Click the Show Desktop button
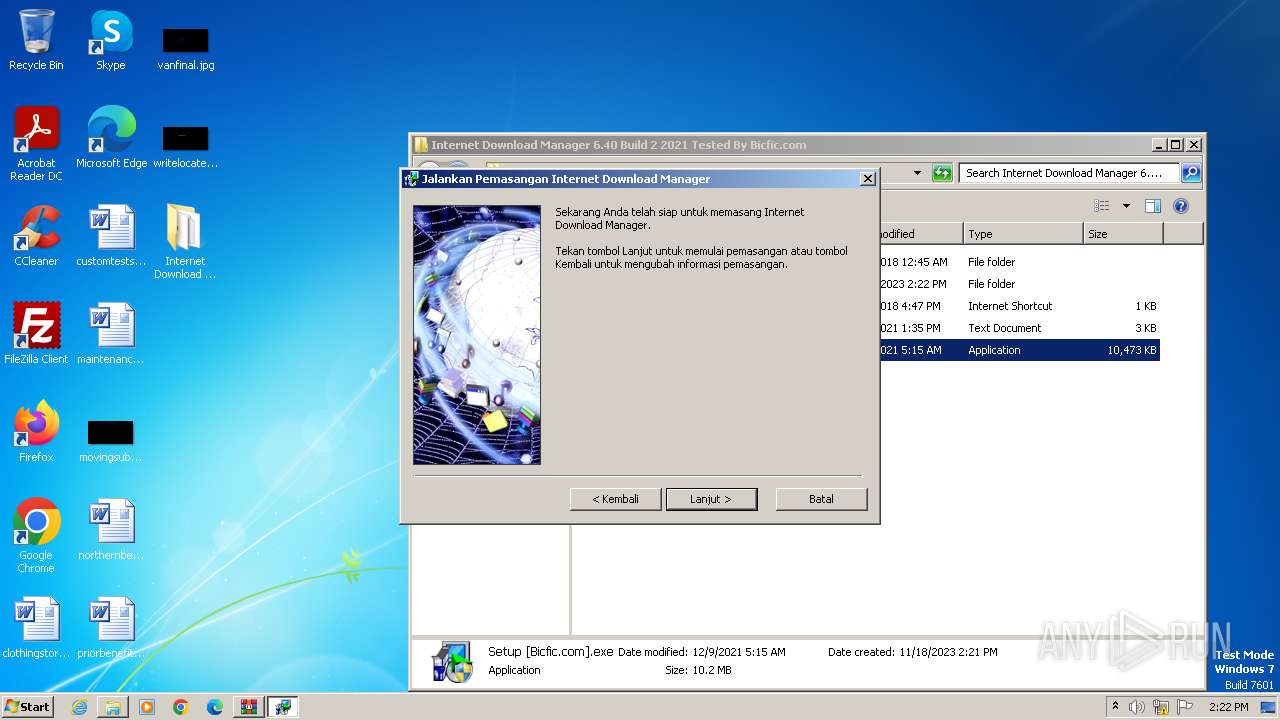This screenshot has height=720, width=1280. [x=1269, y=707]
